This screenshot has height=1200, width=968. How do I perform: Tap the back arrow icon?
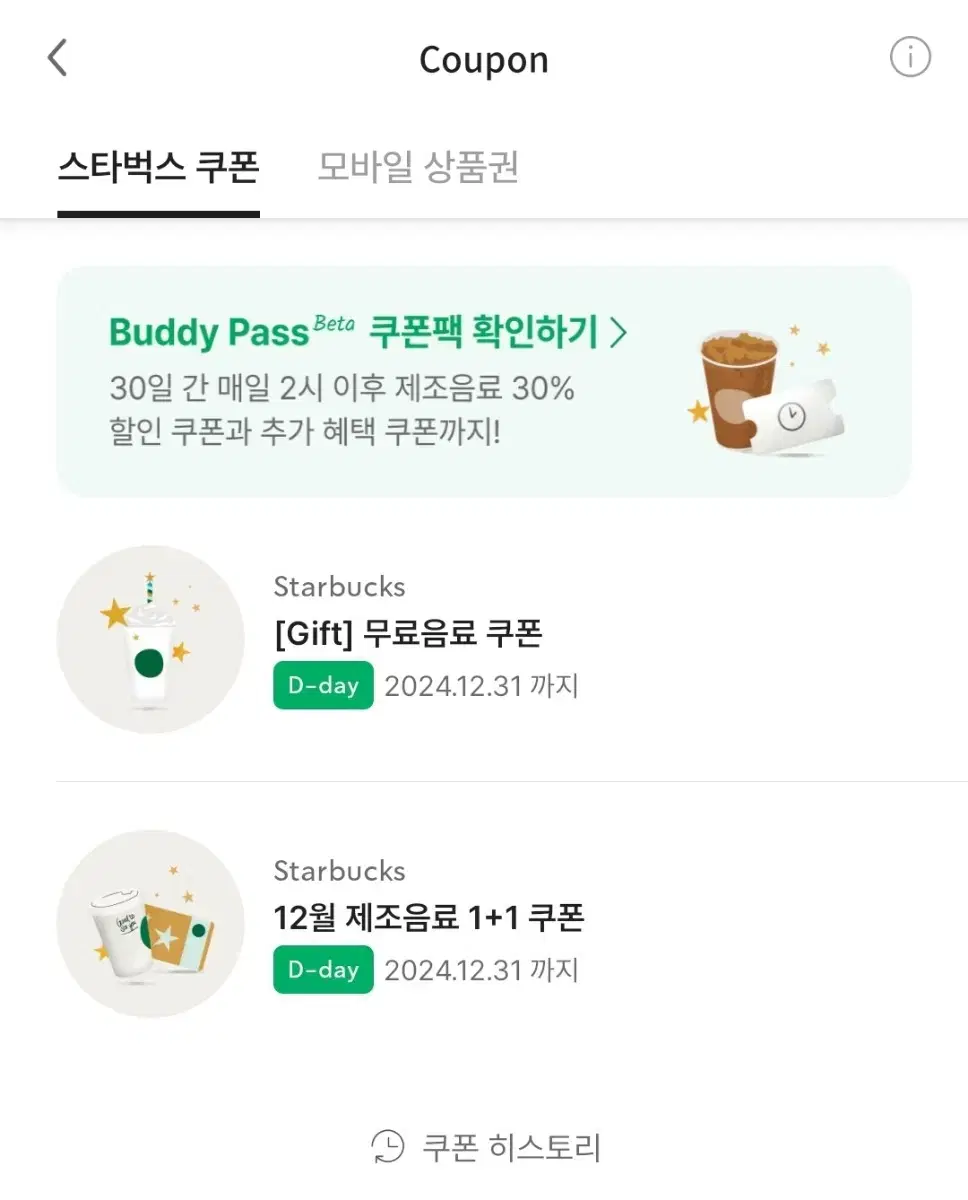[58, 58]
